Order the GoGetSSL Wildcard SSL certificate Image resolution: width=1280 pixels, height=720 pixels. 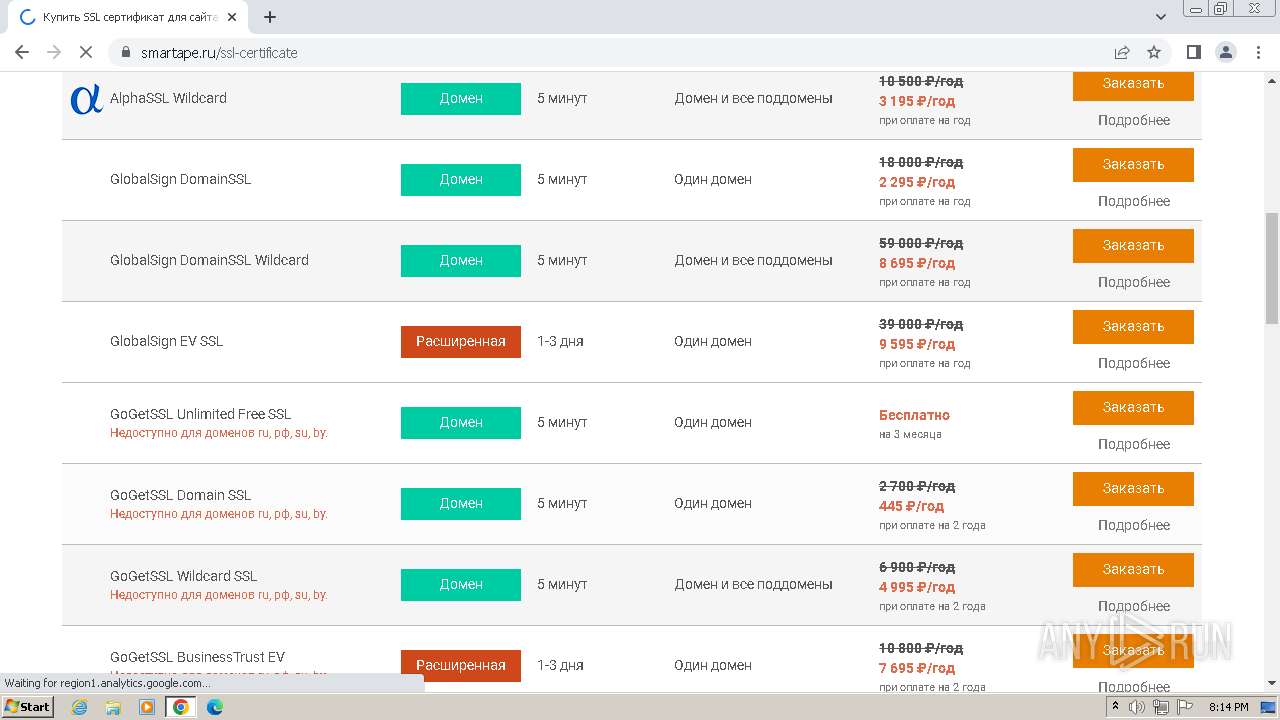(x=1133, y=570)
